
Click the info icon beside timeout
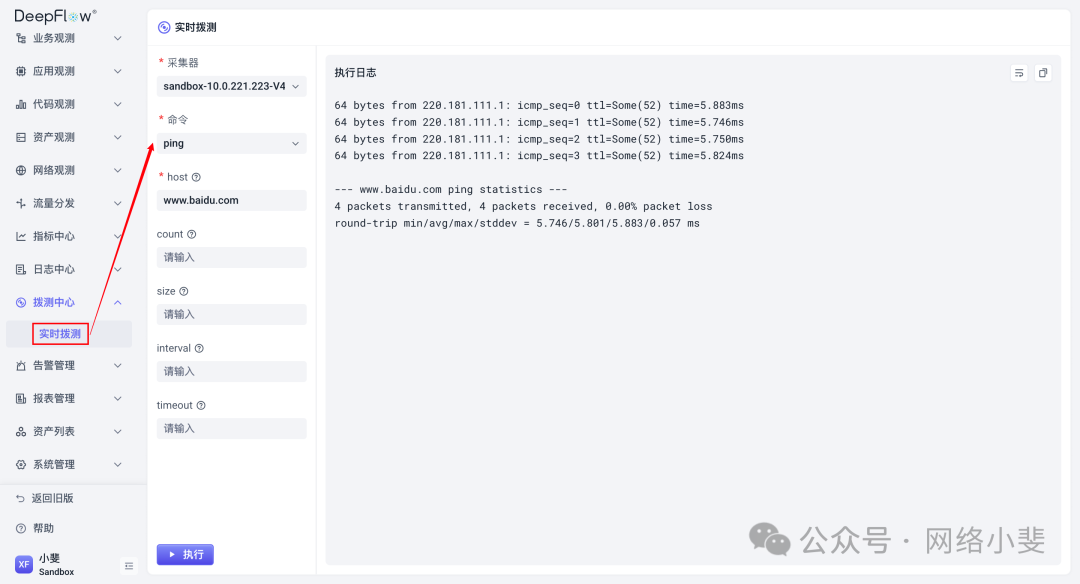(x=201, y=405)
